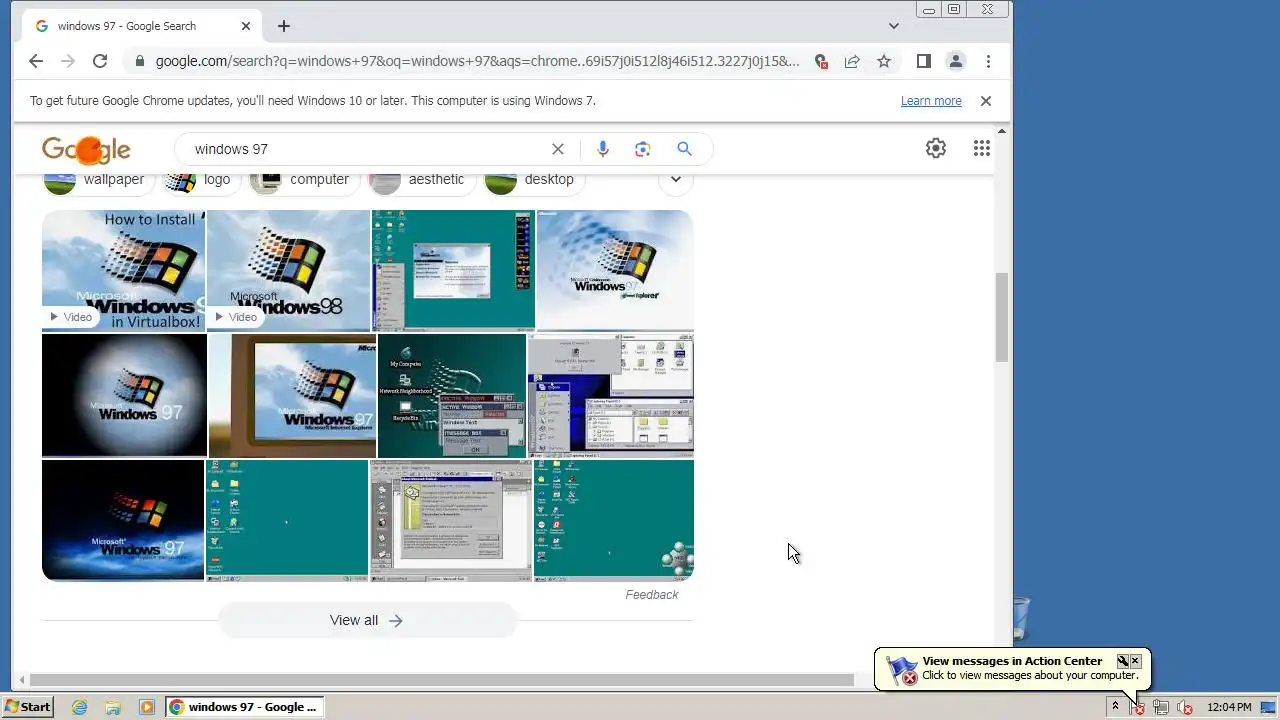
Task: Go back using the browser back arrow
Action: pyautogui.click(x=36, y=61)
